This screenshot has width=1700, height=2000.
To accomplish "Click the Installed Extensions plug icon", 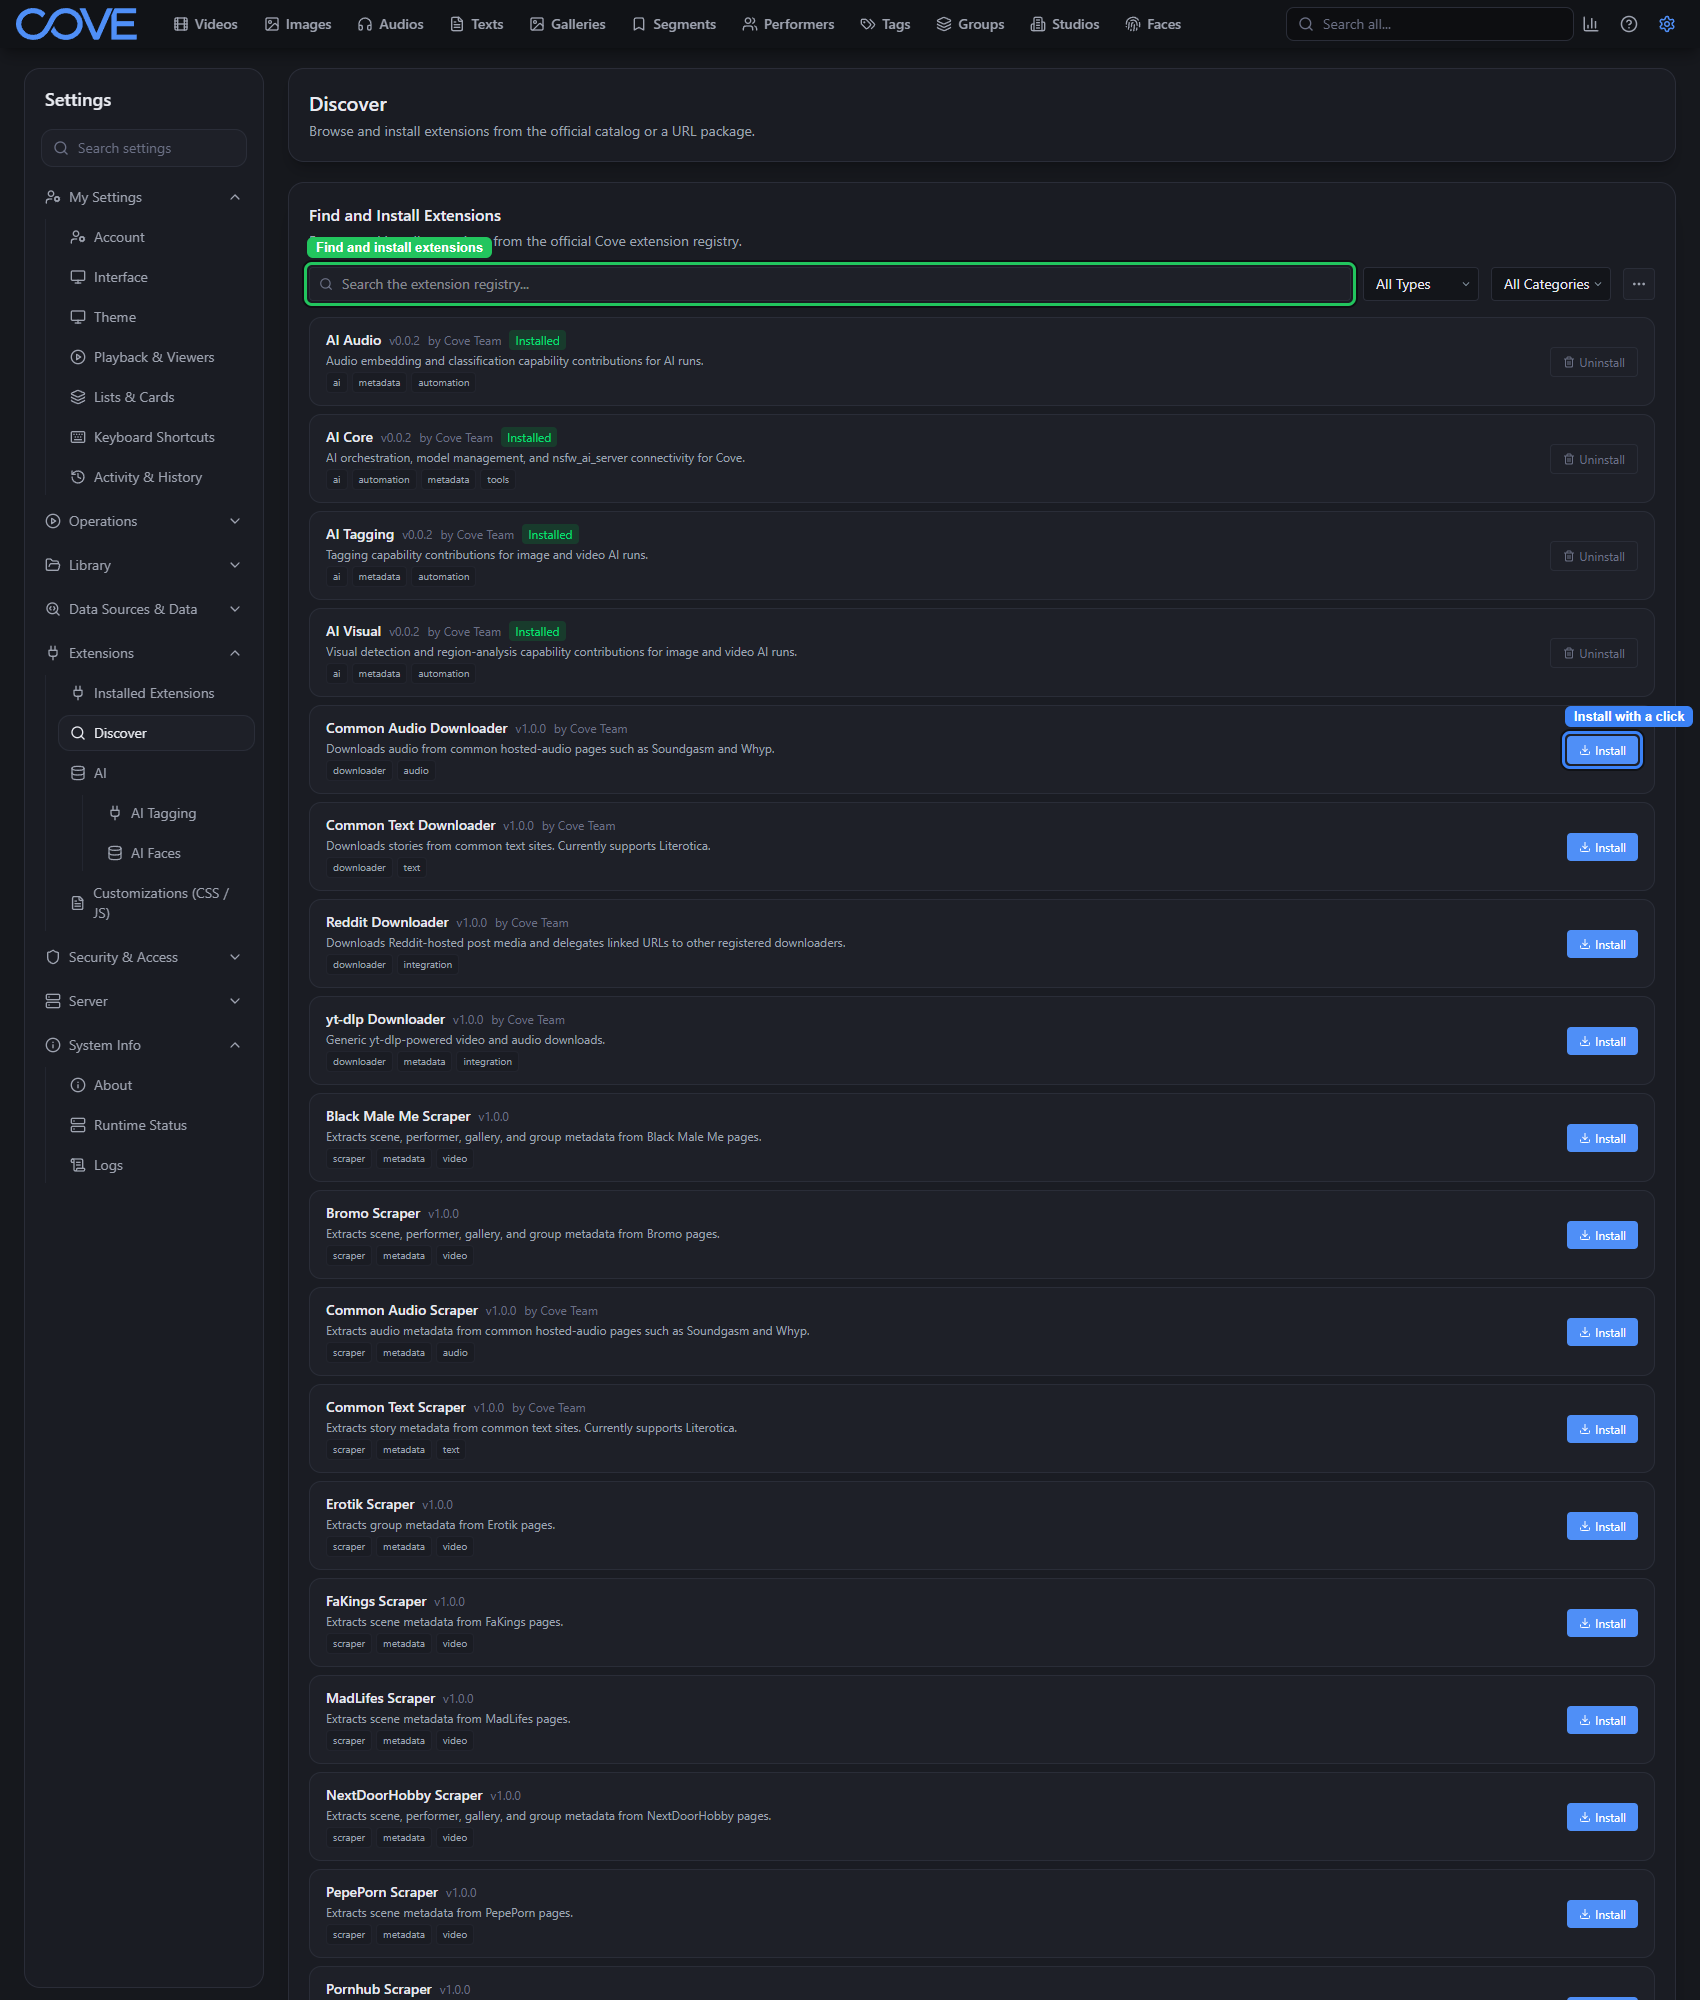I will 78,693.
